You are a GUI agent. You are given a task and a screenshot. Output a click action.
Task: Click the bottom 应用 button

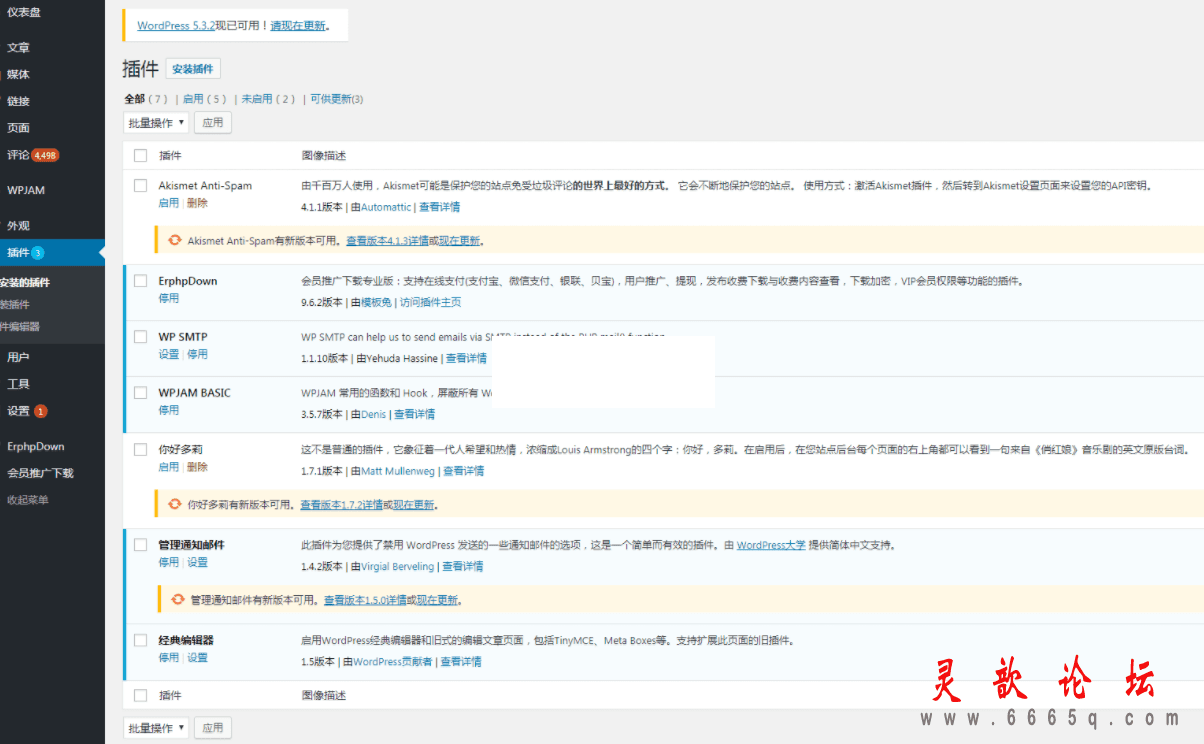213,728
